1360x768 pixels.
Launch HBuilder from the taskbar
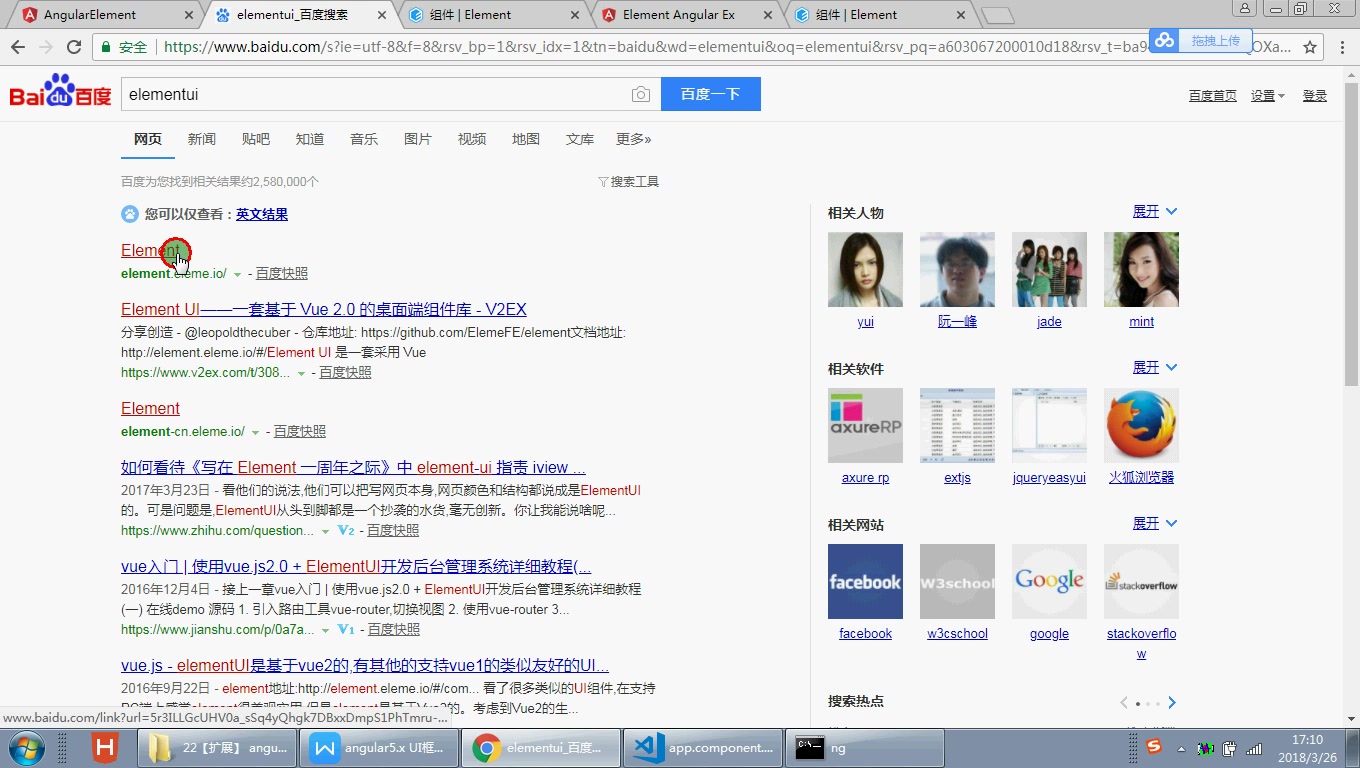(104, 747)
